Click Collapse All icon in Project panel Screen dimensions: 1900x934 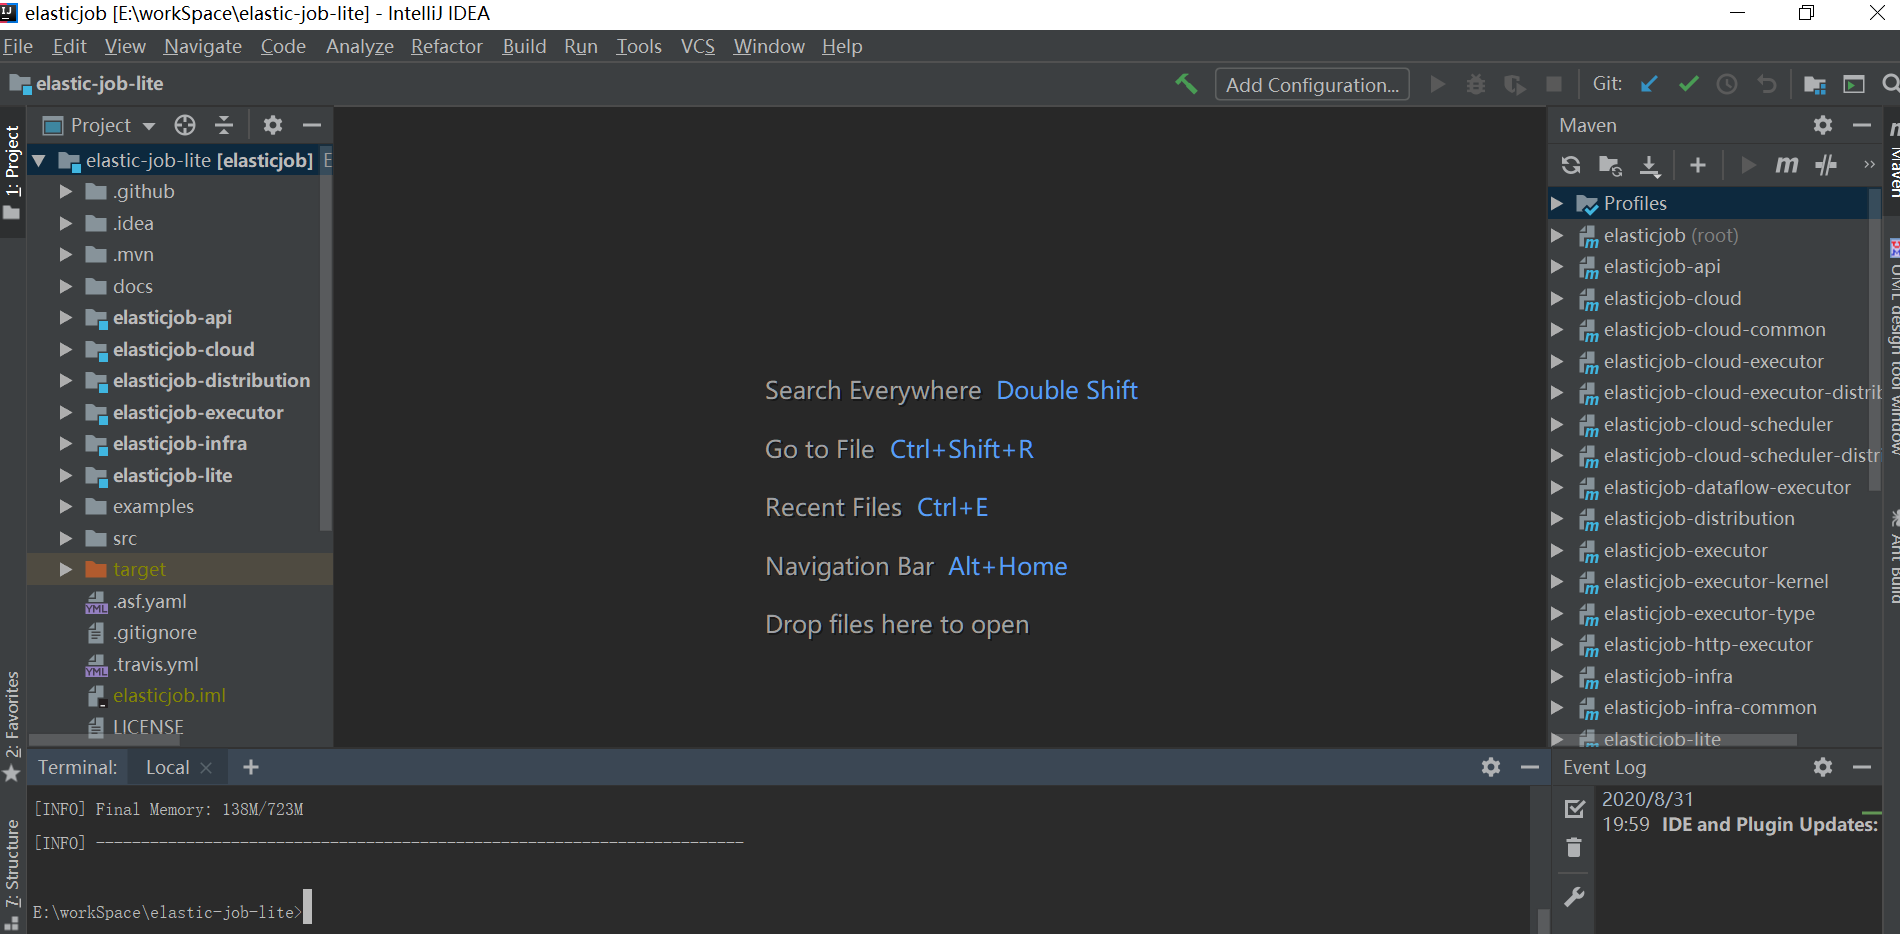coord(224,125)
